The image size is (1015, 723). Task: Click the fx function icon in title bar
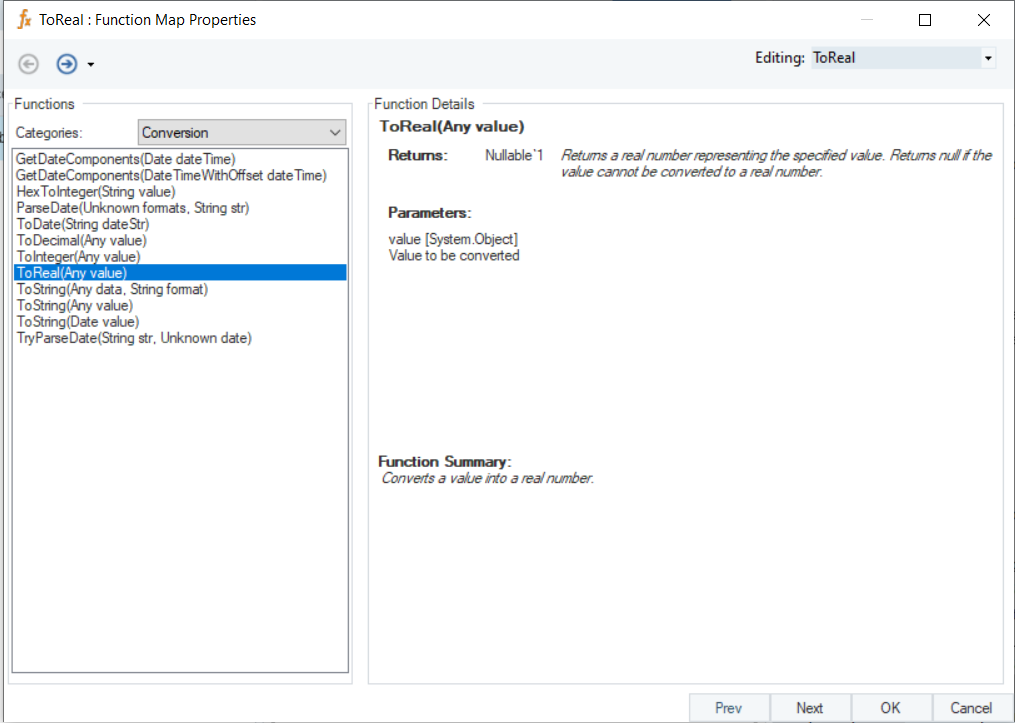24,19
